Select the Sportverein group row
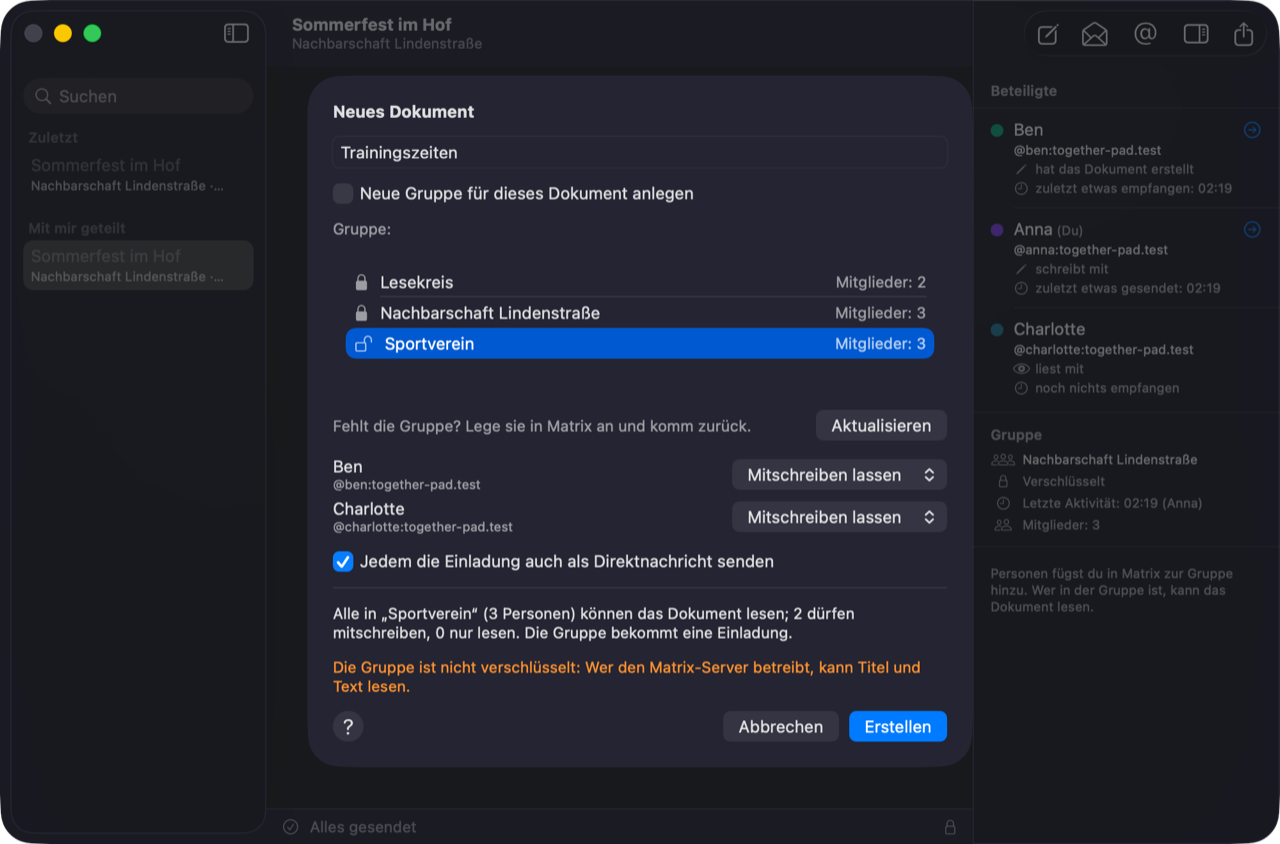 [x=640, y=344]
